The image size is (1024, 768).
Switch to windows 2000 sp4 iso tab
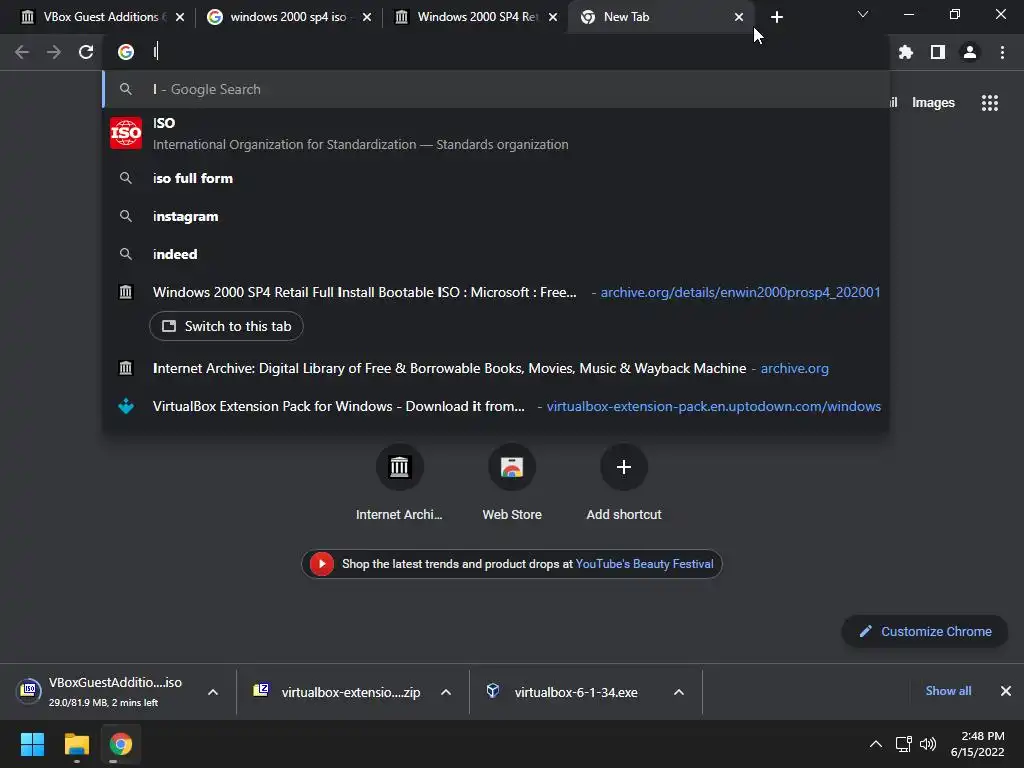coord(281,17)
